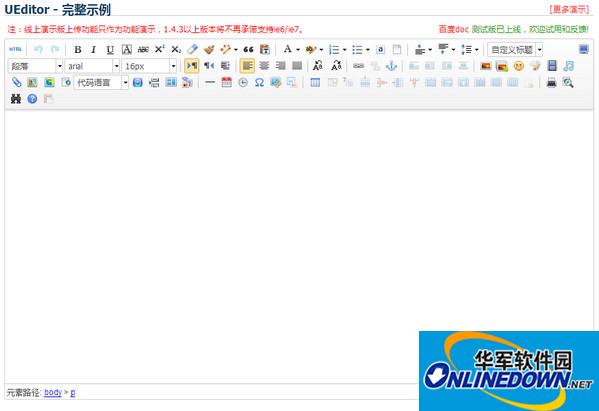This screenshot has width=599, height=411.
Task: Insert music with note icon
Action: click(x=569, y=66)
